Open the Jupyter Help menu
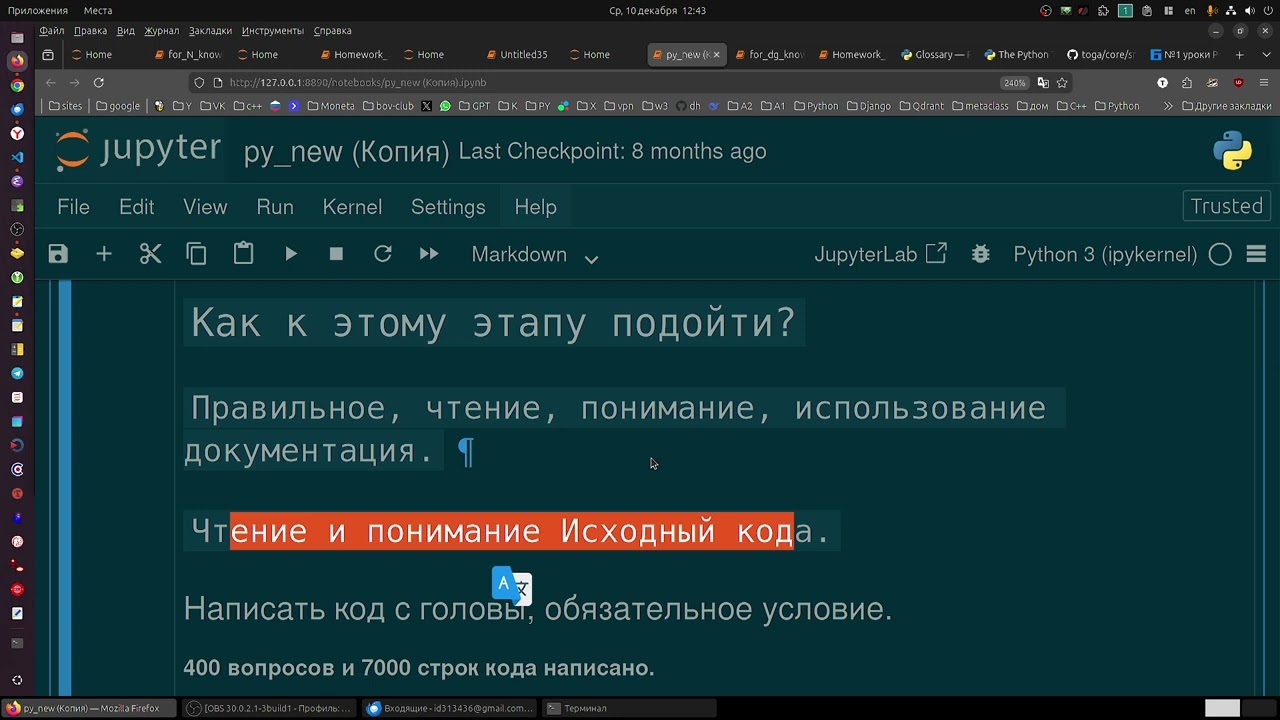Screen dimensions: 1280x720 pos(535,206)
